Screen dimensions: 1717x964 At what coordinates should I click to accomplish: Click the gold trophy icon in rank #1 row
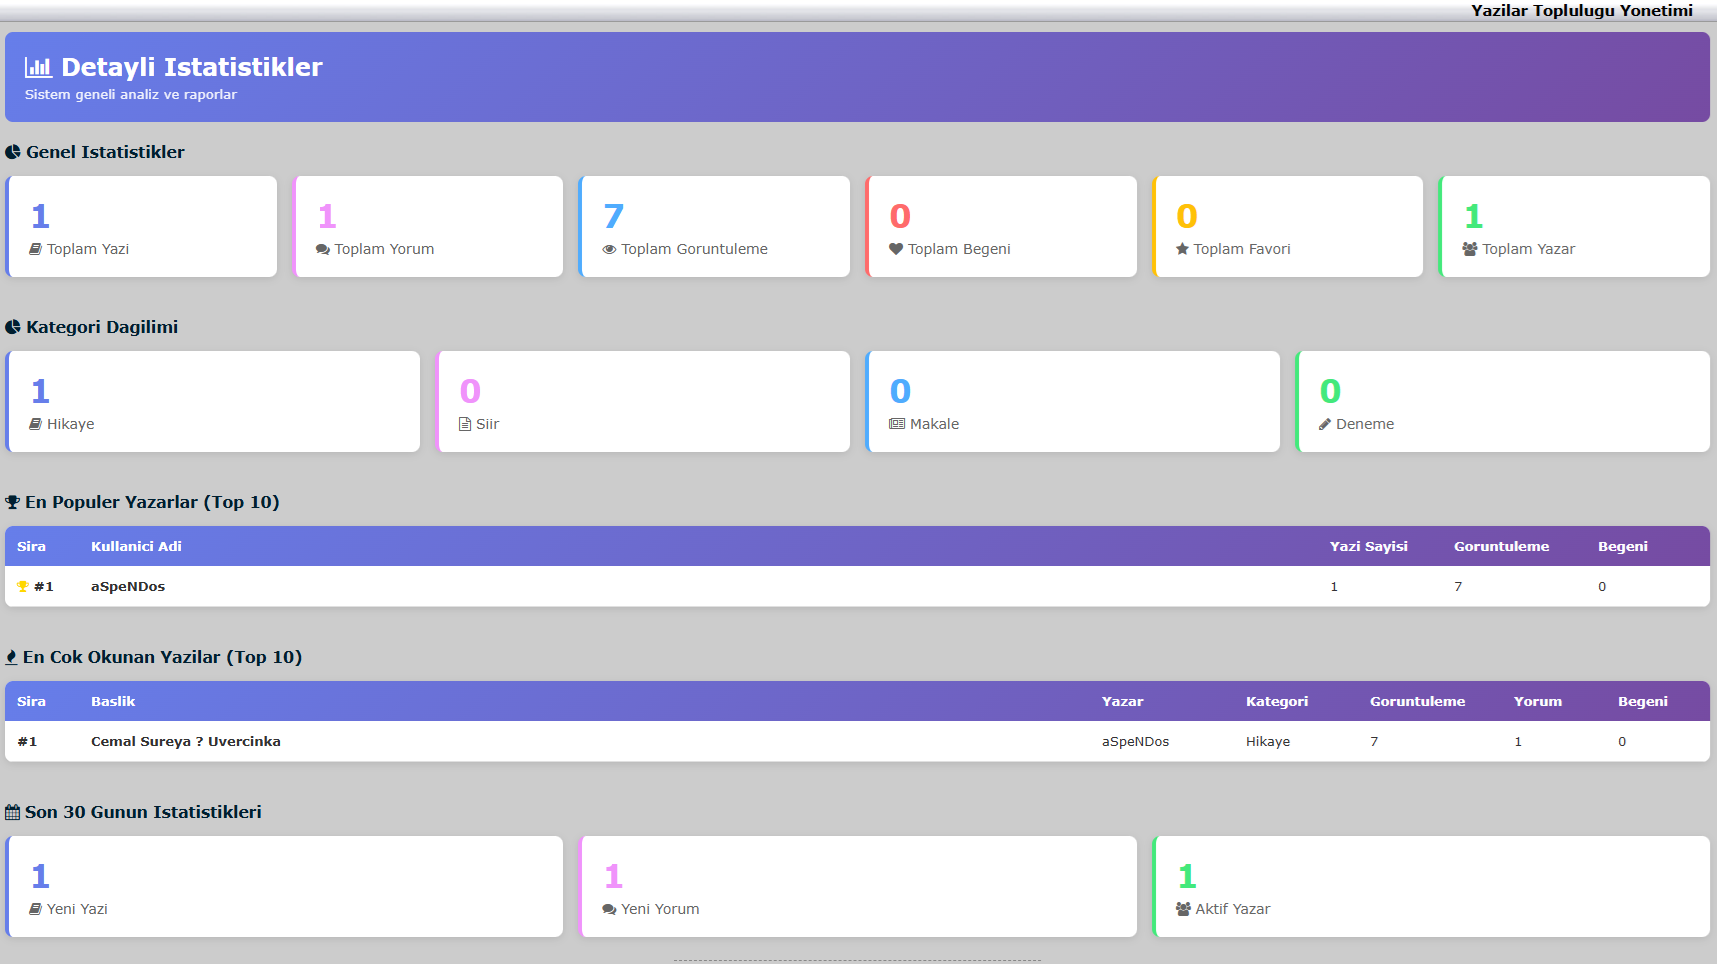[23, 587]
